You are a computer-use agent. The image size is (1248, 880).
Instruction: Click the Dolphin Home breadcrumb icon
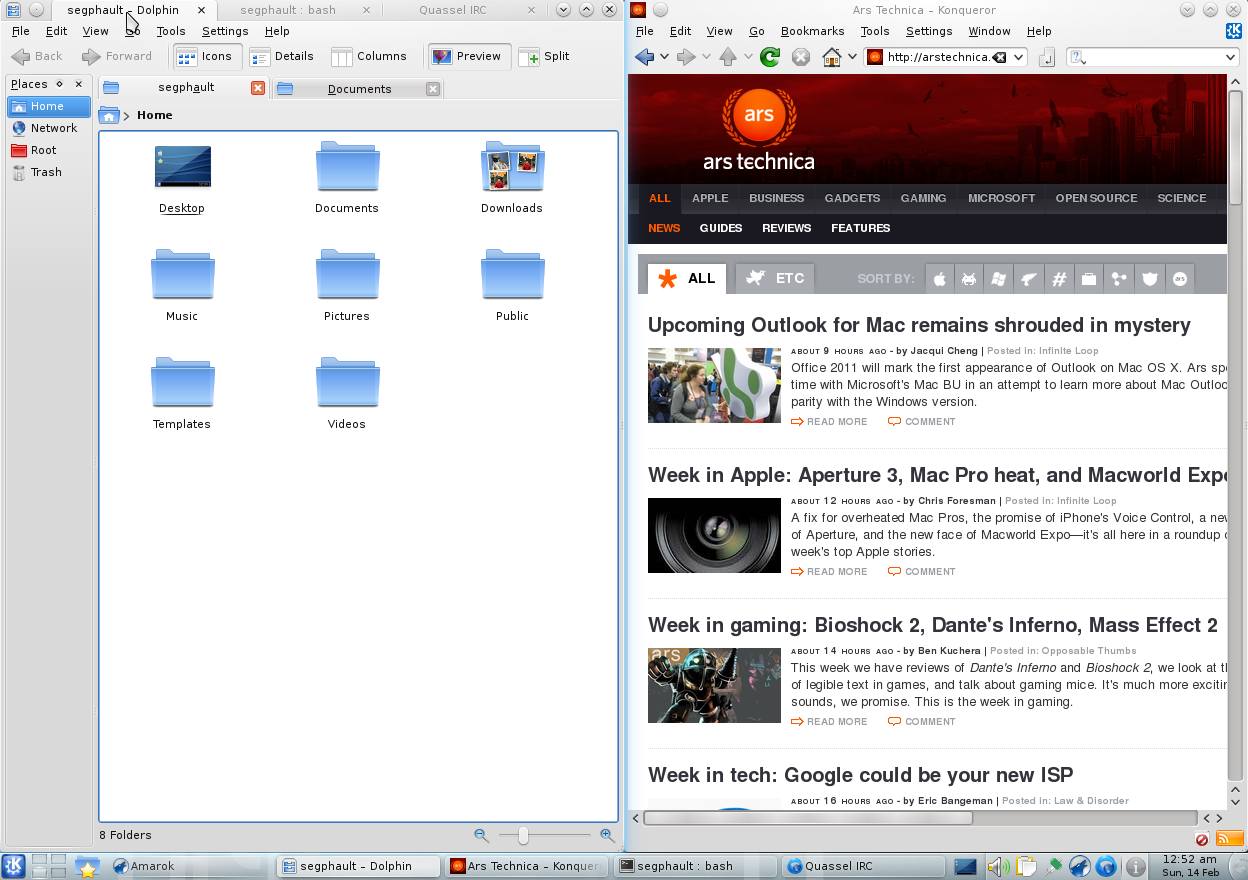coord(109,116)
